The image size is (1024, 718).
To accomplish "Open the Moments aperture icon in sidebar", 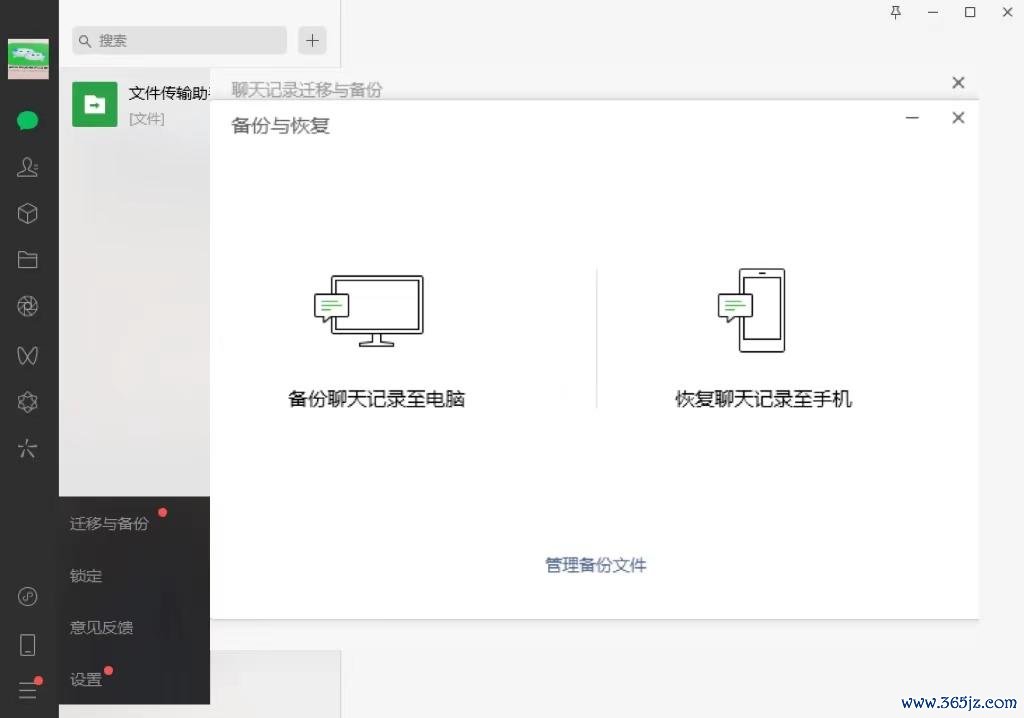I will coord(27,306).
